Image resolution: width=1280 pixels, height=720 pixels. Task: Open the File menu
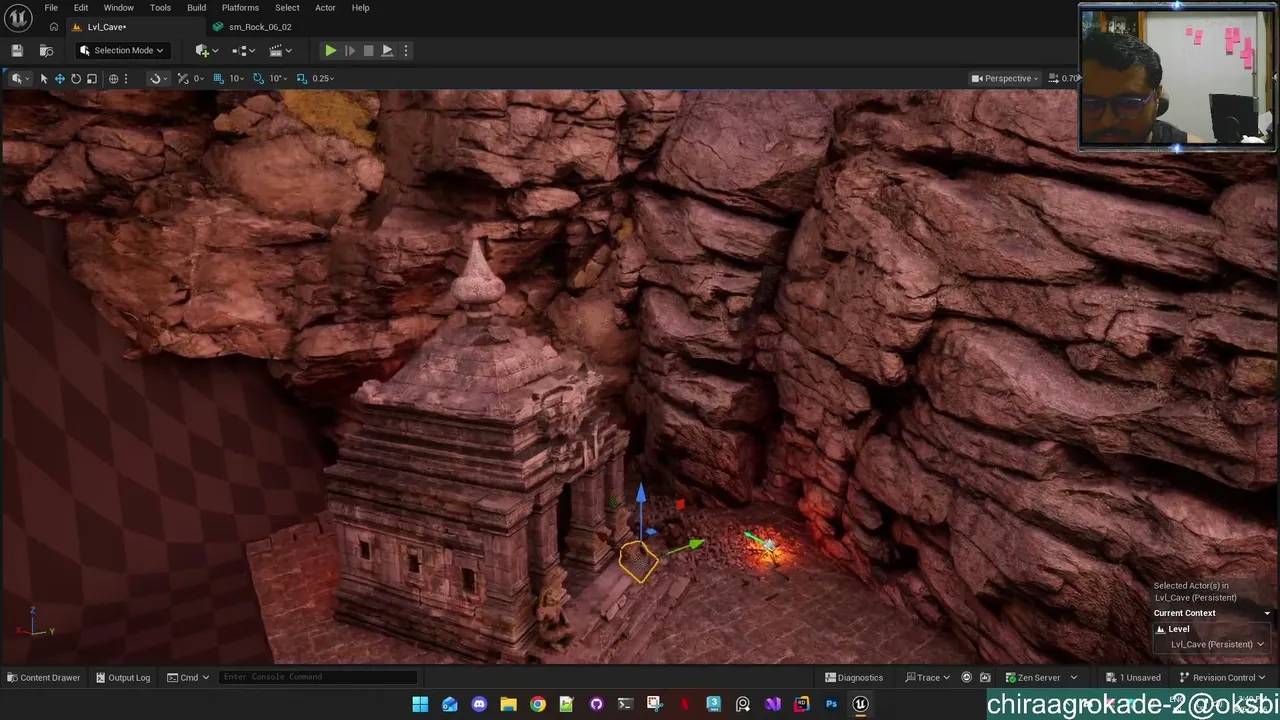pyautogui.click(x=51, y=8)
